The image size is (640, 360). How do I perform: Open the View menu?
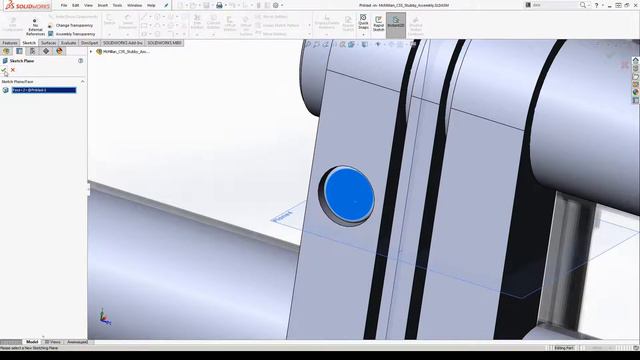(x=88, y=5)
